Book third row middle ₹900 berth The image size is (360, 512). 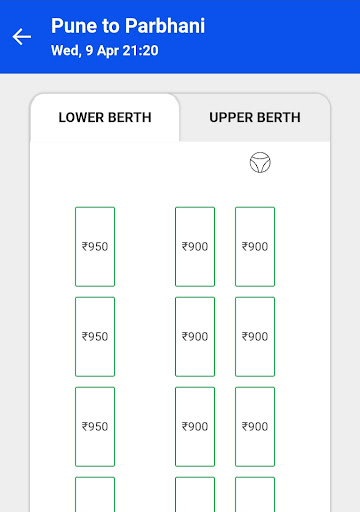pos(195,427)
